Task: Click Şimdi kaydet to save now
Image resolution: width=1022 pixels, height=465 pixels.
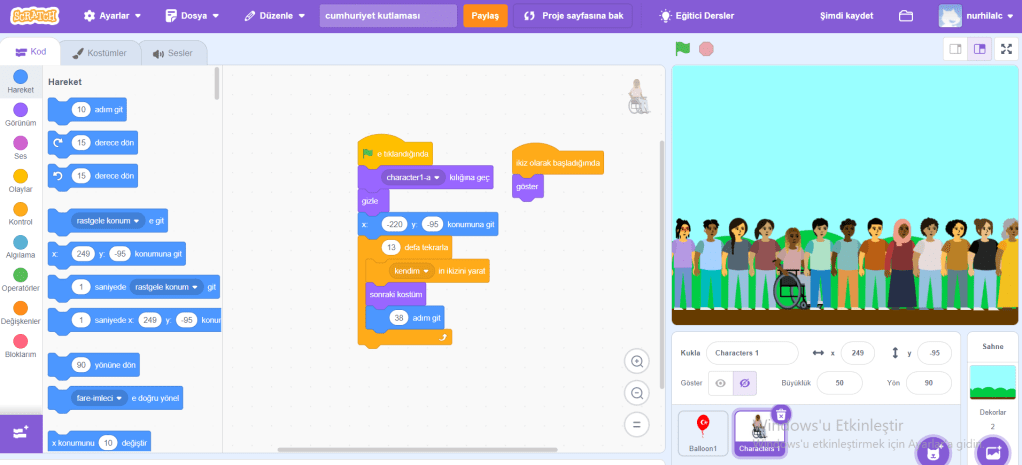Action: click(x=846, y=16)
